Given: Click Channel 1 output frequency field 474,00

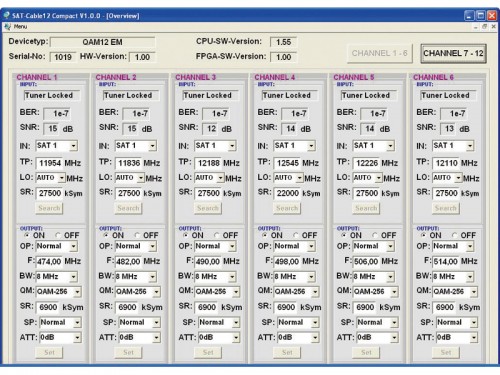Looking at the screenshot, I should pyautogui.click(x=49, y=261).
